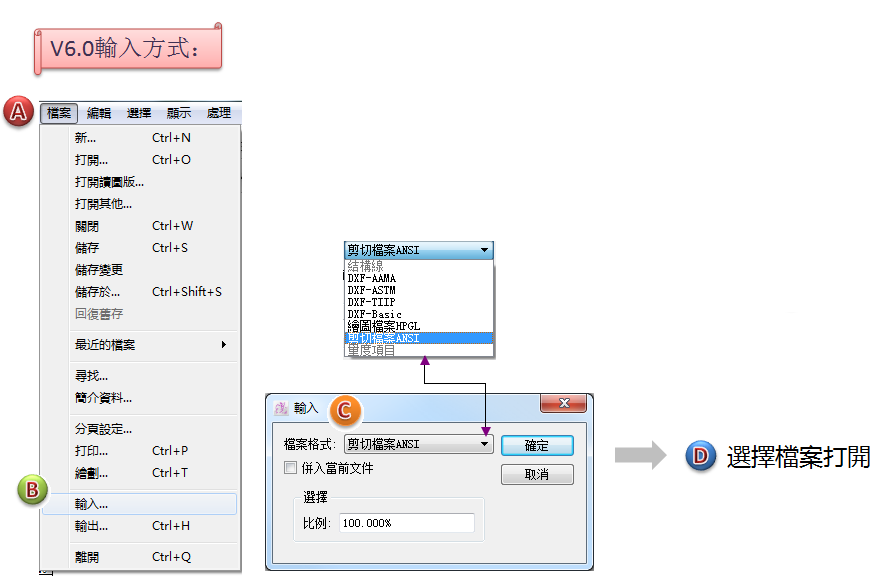880x584 pixels.
Task: Choose 儲存 Ctrl+S menu entry
Action: coord(140,248)
